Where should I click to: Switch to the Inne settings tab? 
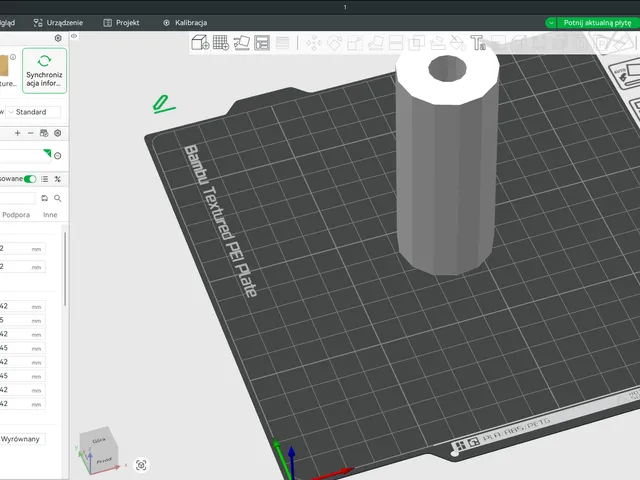pos(50,215)
